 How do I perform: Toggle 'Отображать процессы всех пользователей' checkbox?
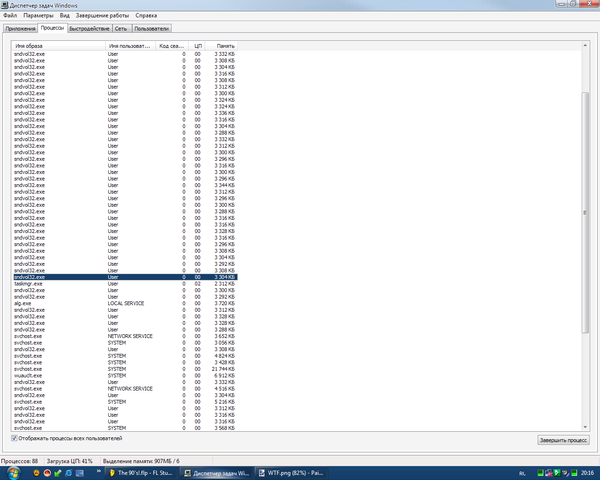[x=15, y=438]
